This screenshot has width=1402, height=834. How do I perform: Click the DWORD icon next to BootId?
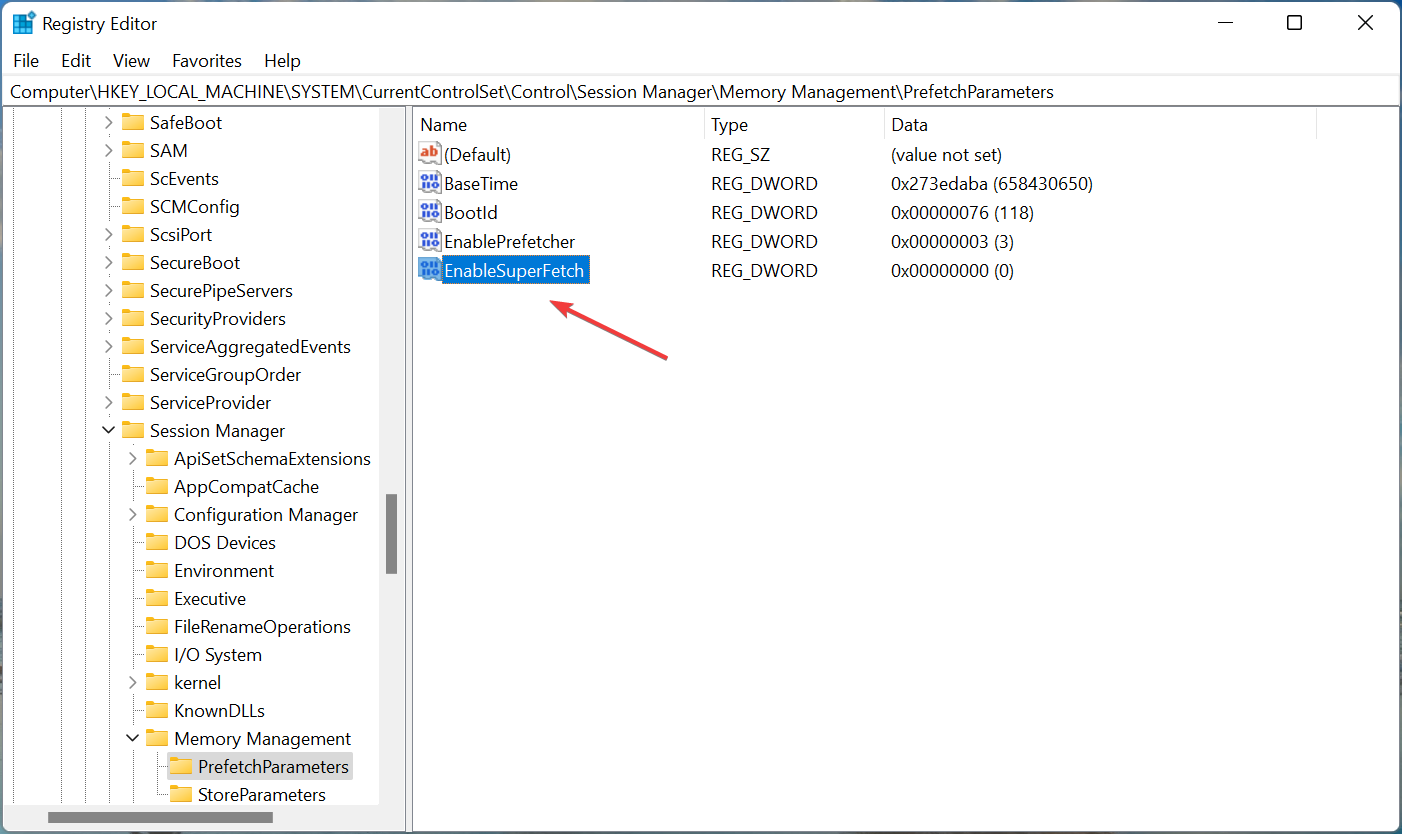(429, 211)
